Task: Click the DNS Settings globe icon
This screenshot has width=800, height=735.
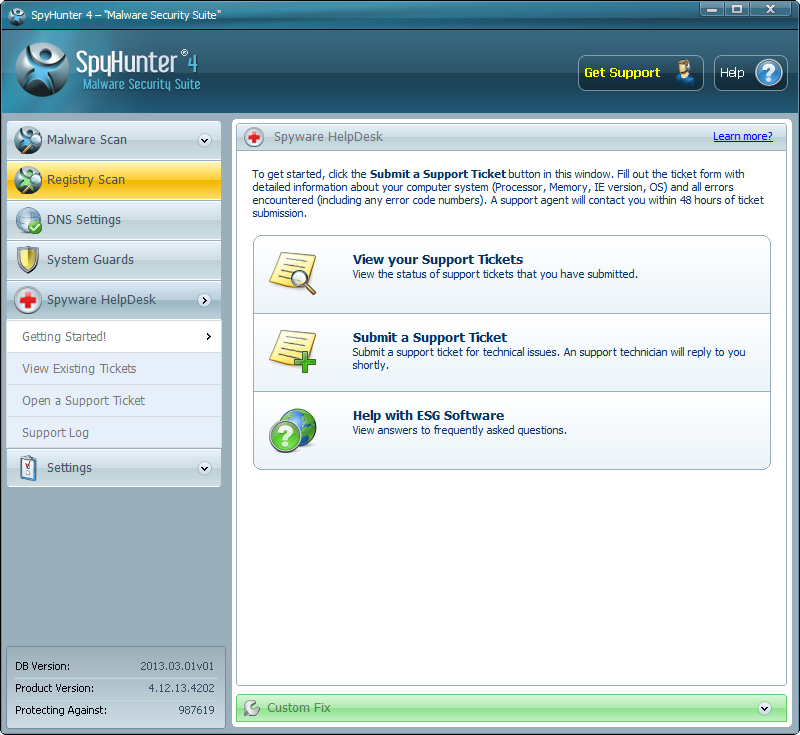Action: (28, 220)
